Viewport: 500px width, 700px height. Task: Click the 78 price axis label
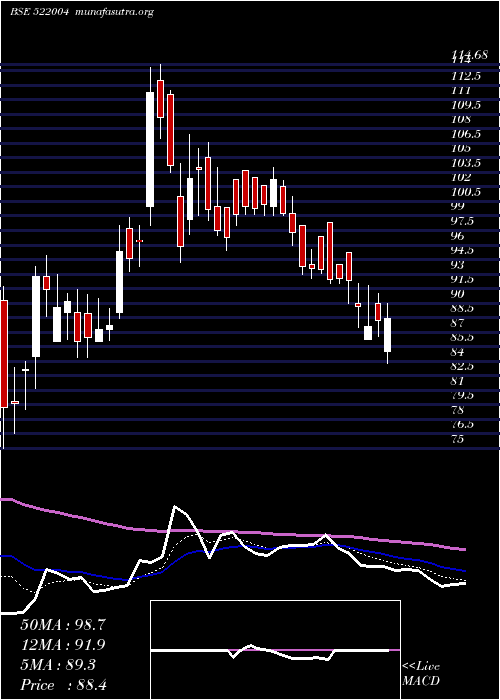458,410
